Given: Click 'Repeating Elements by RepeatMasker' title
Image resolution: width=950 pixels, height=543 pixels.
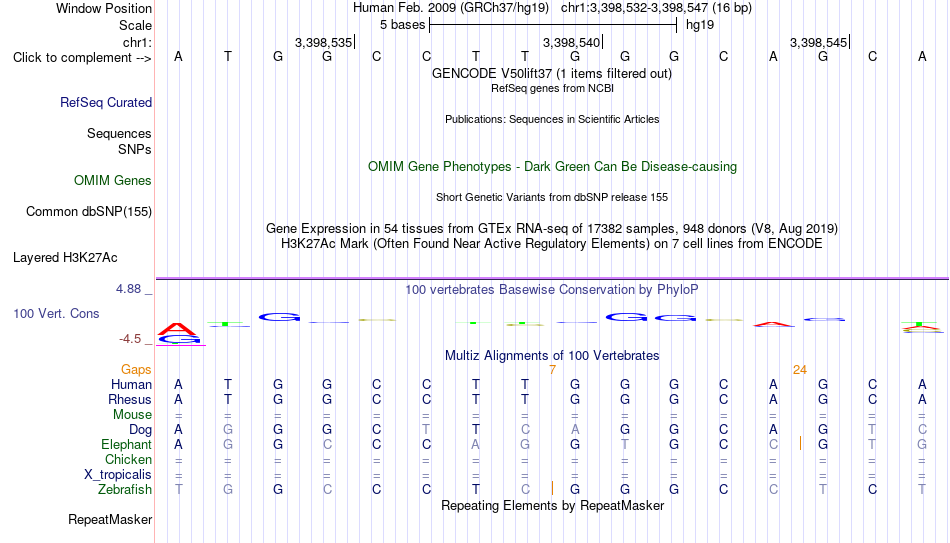Looking at the screenshot, I should pyautogui.click(x=553, y=505).
